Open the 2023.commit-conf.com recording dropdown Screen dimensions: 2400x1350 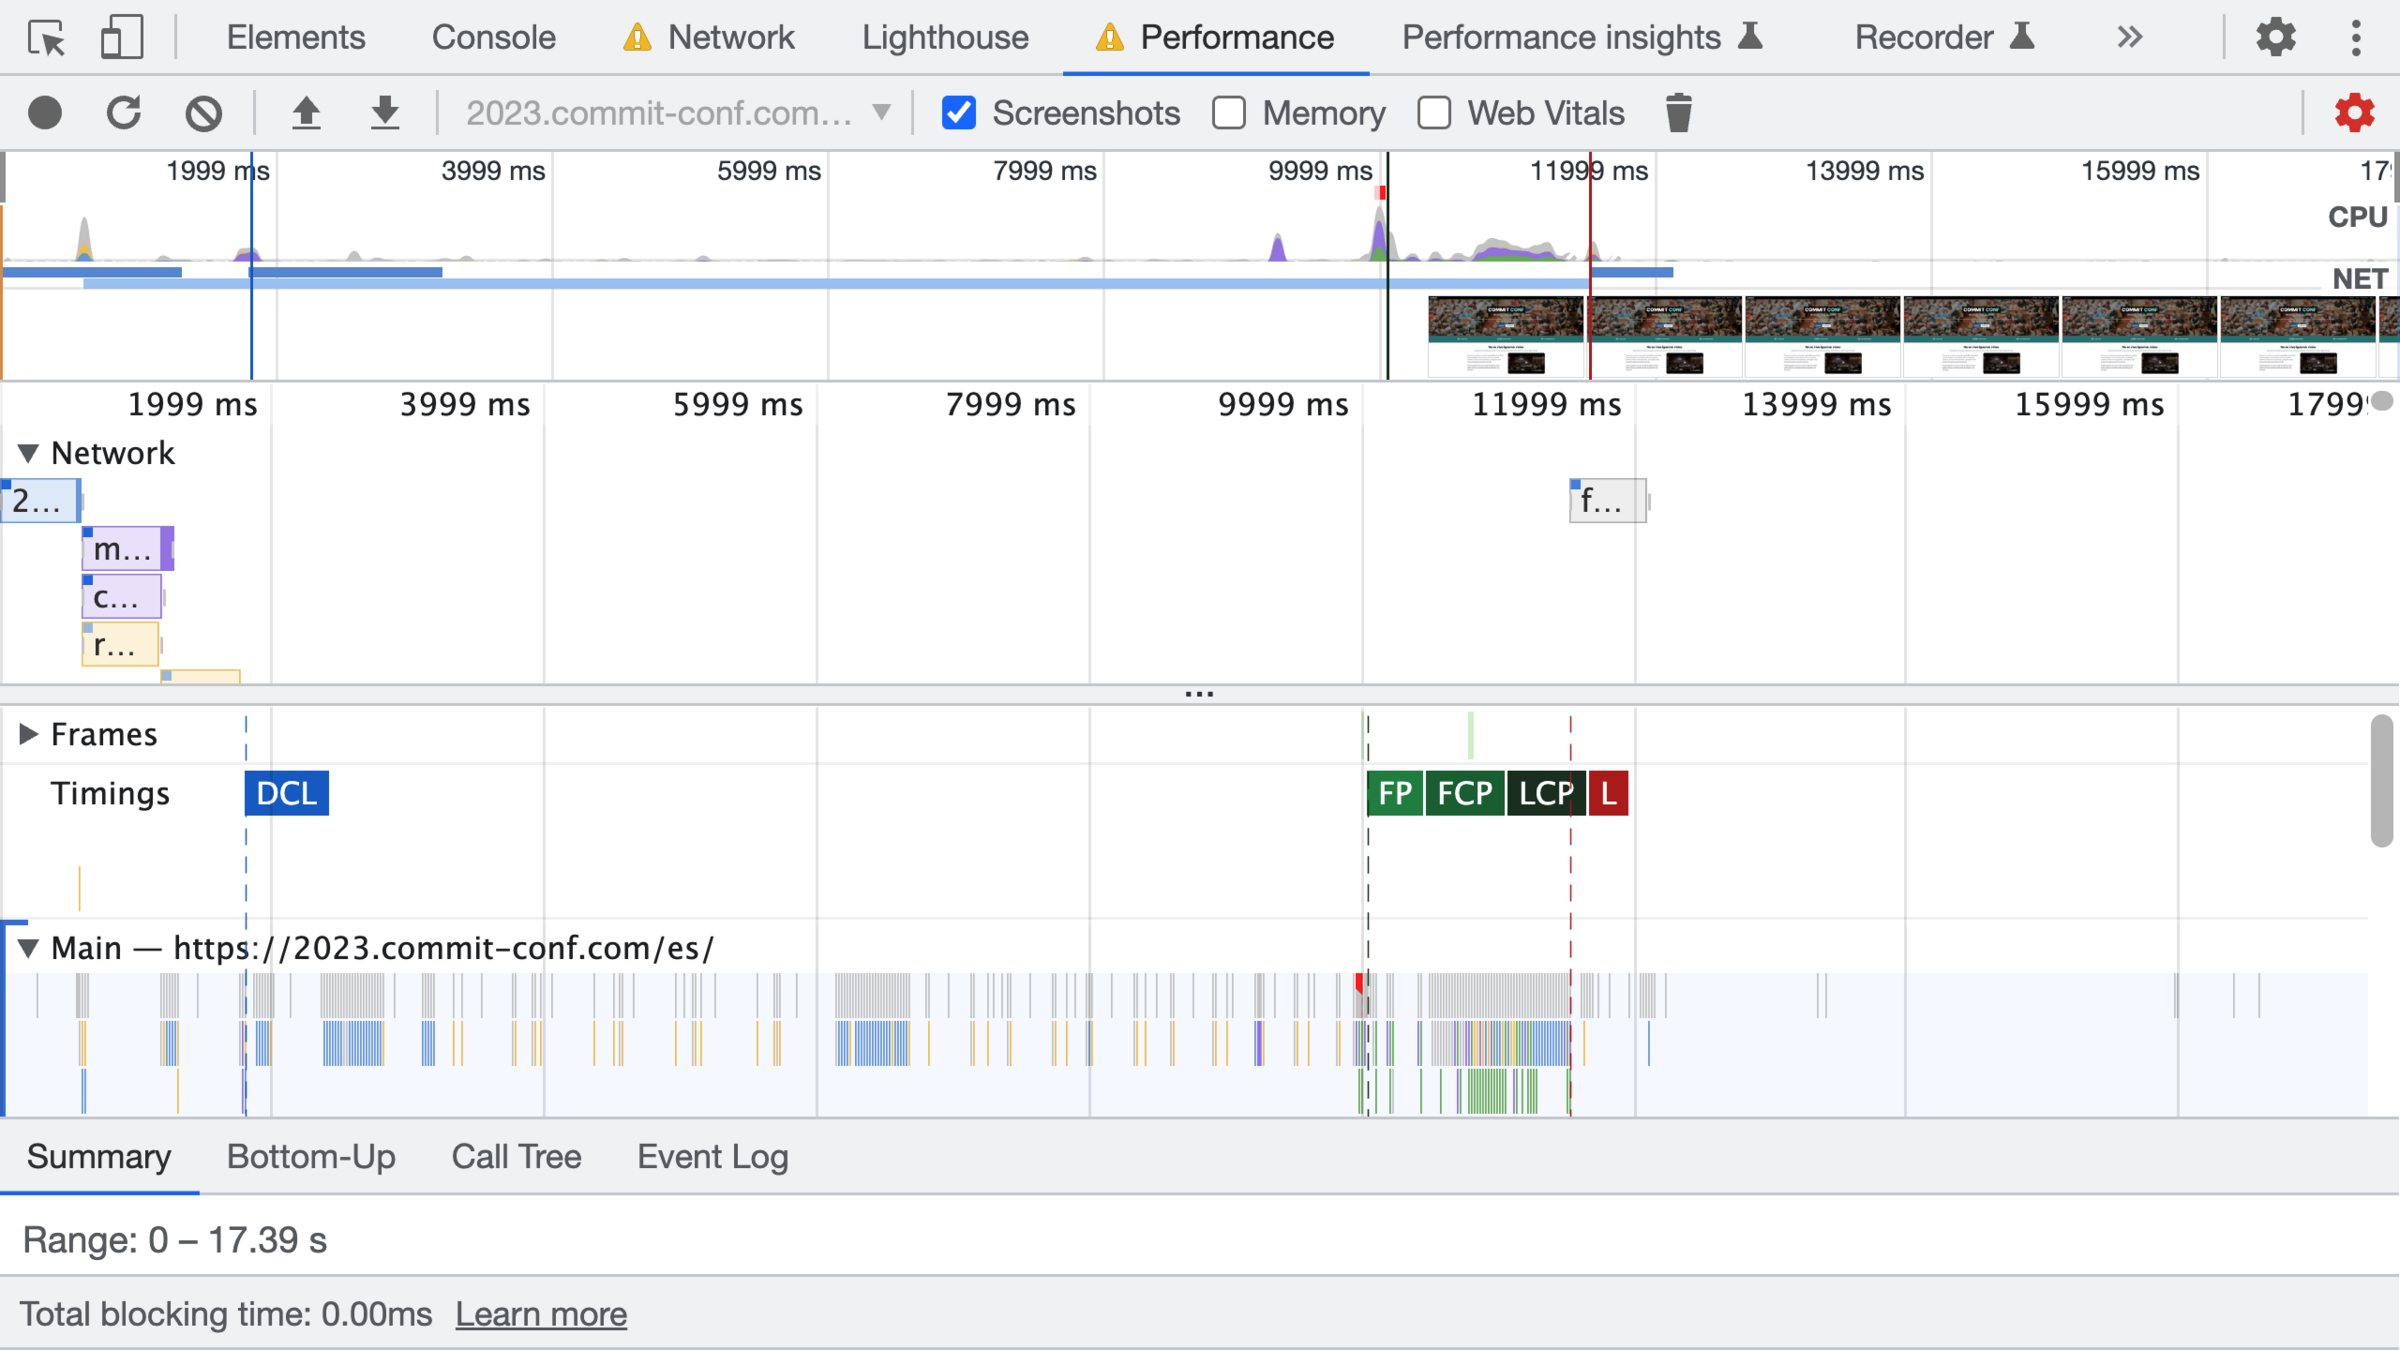(678, 113)
